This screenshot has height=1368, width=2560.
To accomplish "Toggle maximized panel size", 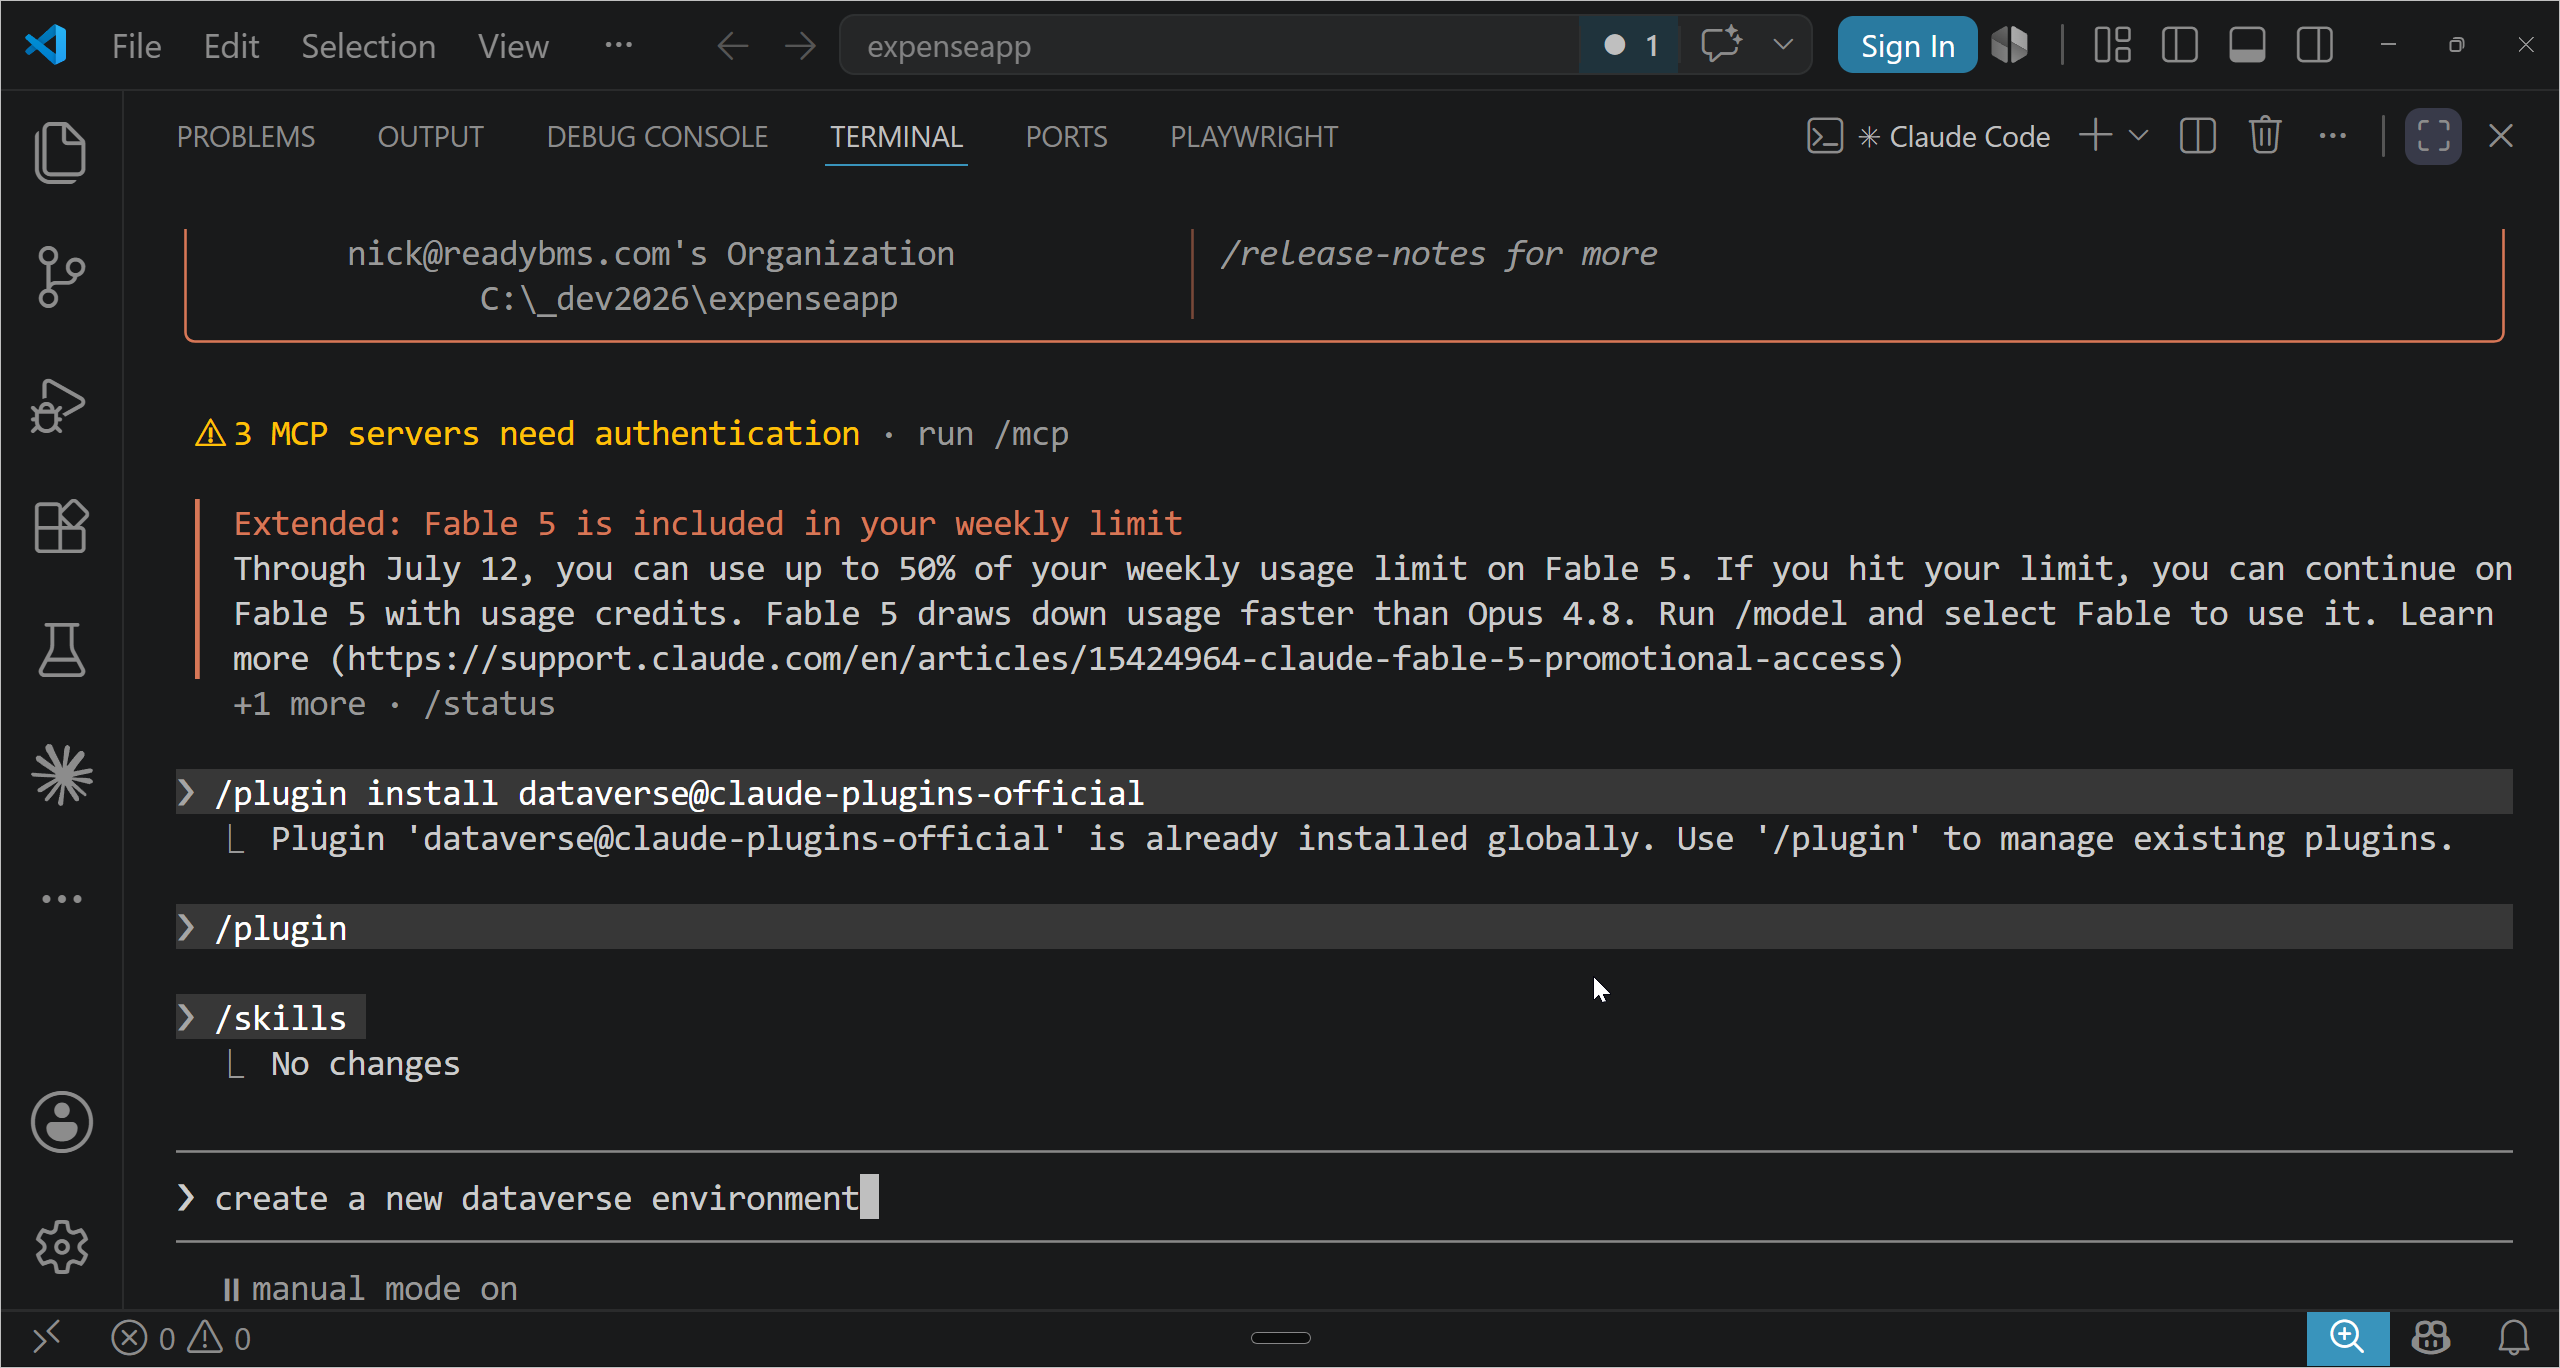I will click(2433, 136).
